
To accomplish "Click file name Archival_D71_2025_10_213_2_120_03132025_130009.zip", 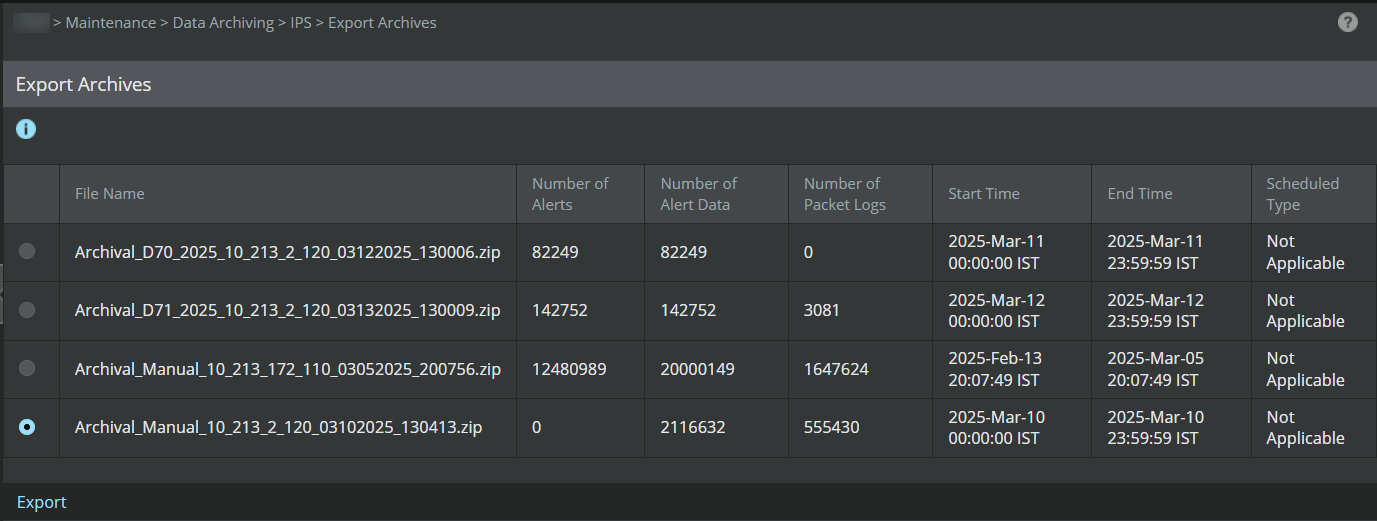I will (x=288, y=310).
